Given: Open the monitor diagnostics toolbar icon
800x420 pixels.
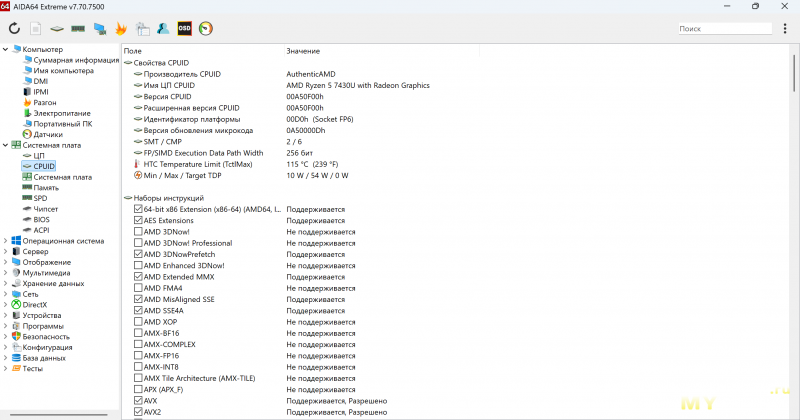Looking at the screenshot, I should tap(100, 29).
